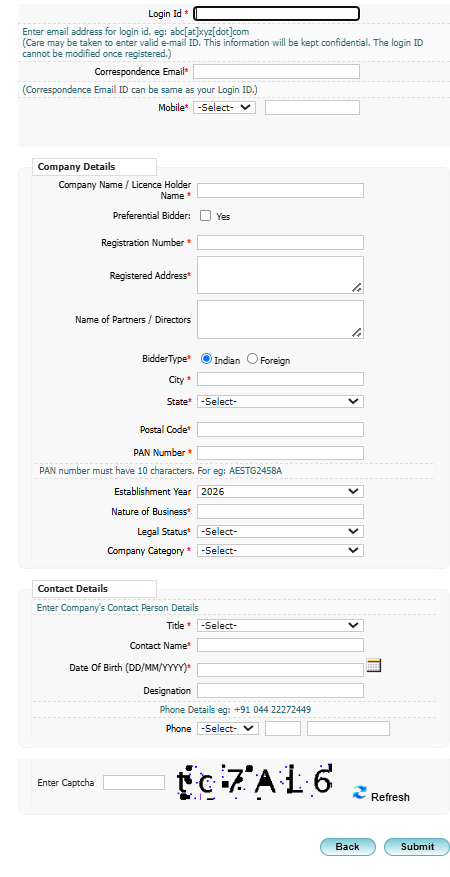The height and width of the screenshot is (877, 450).
Task: Open the Company Category dropdown
Action: (x=280, y=550)
